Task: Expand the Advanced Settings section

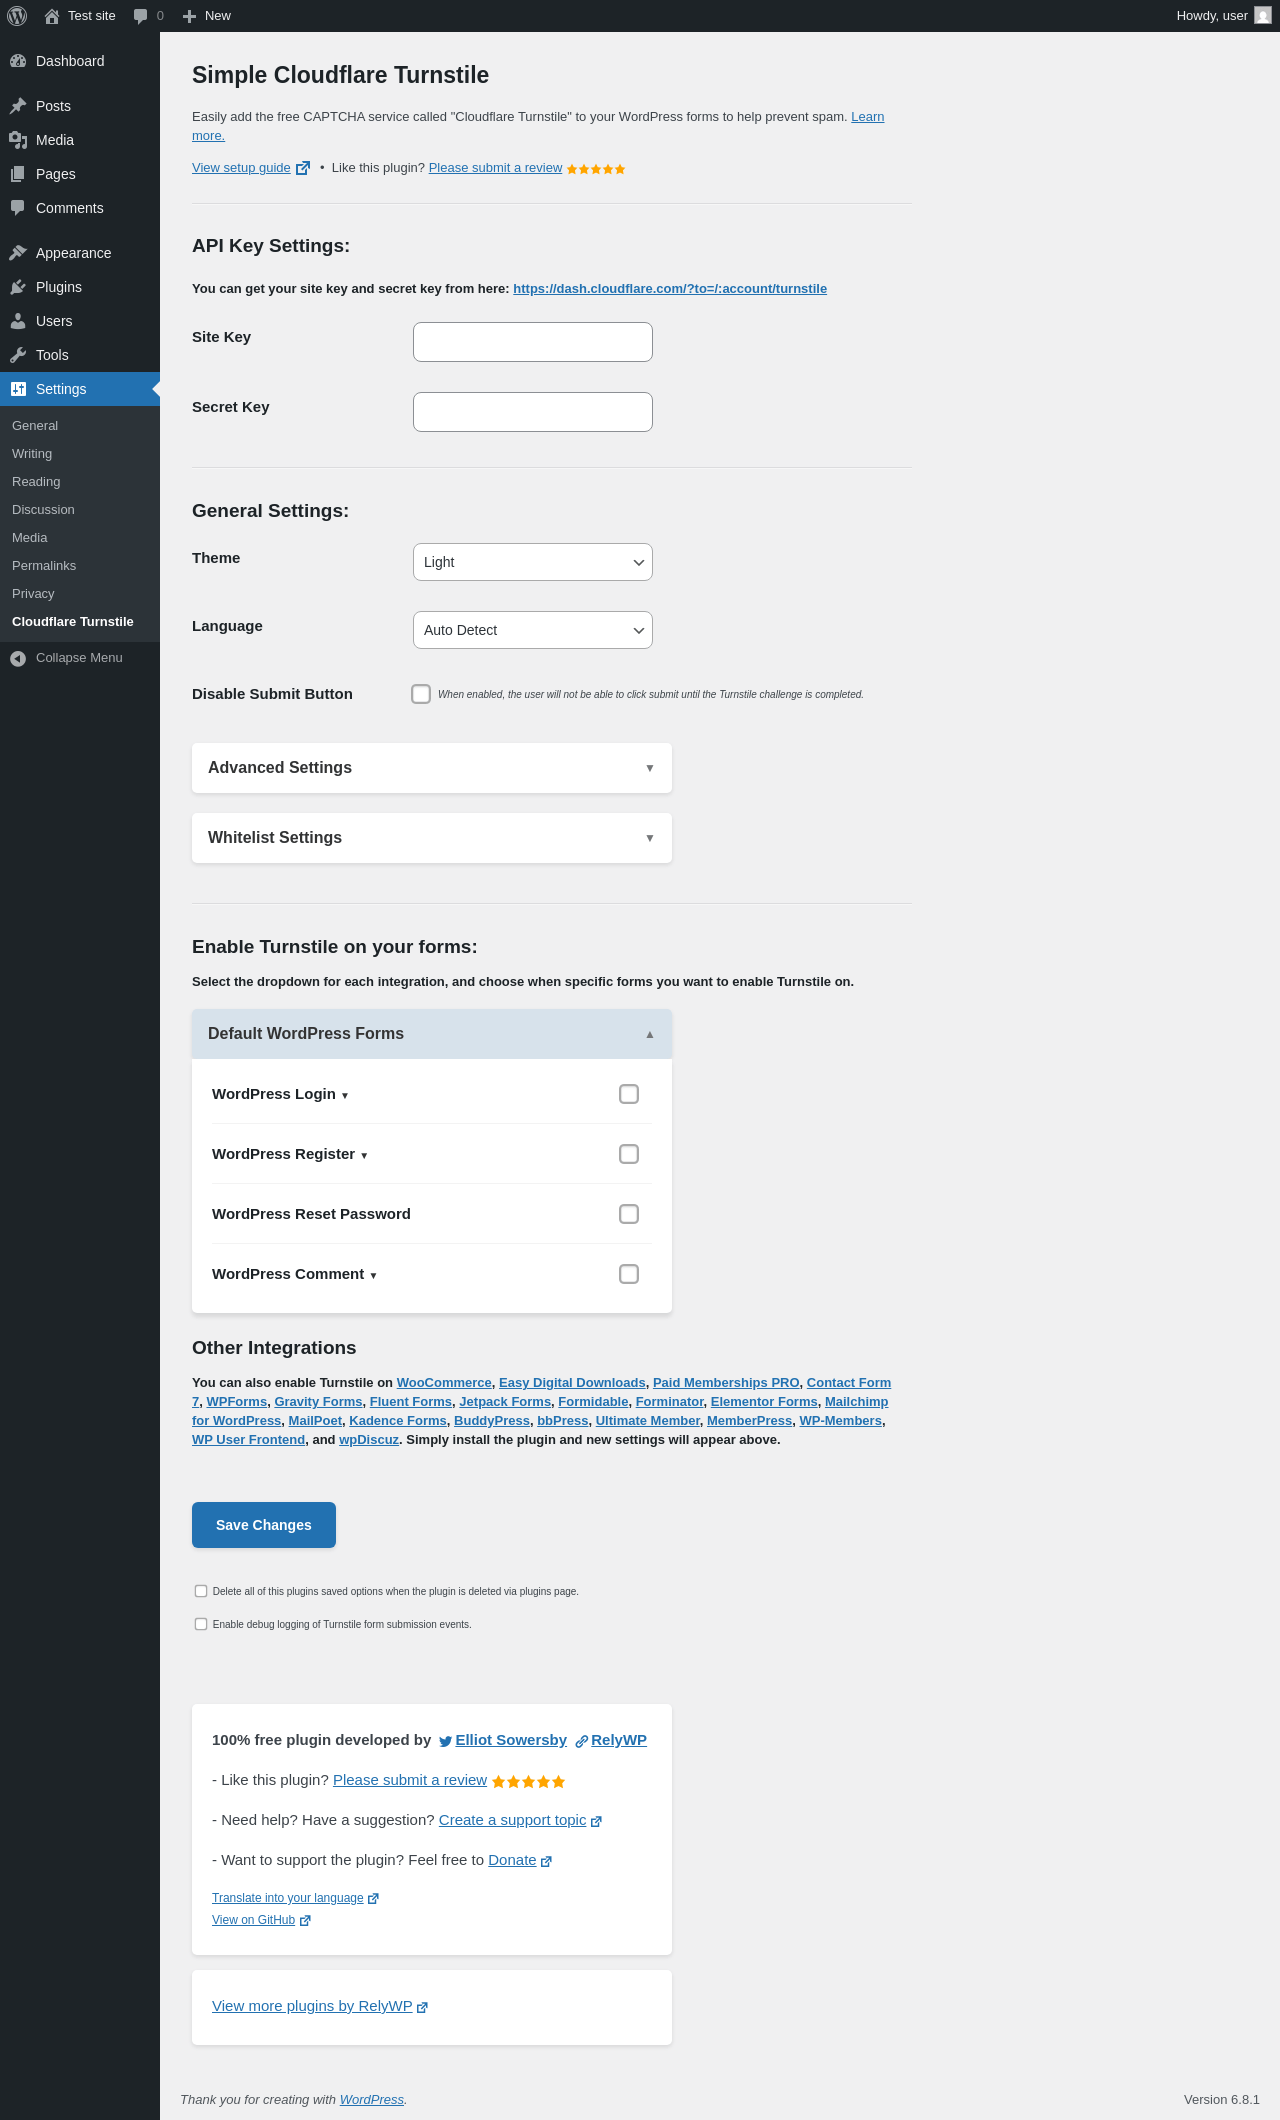Action: [x=432, y=768]
